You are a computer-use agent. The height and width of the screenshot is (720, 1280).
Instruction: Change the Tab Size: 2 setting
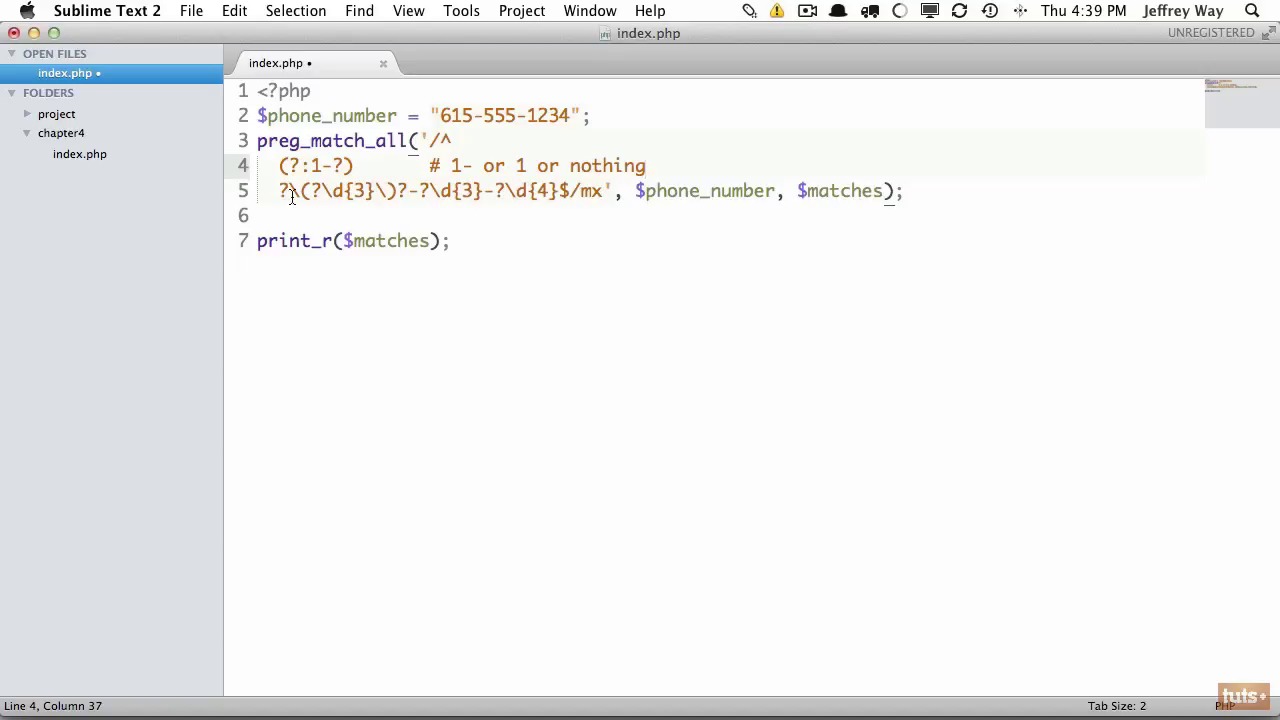tap(1117, 706)
